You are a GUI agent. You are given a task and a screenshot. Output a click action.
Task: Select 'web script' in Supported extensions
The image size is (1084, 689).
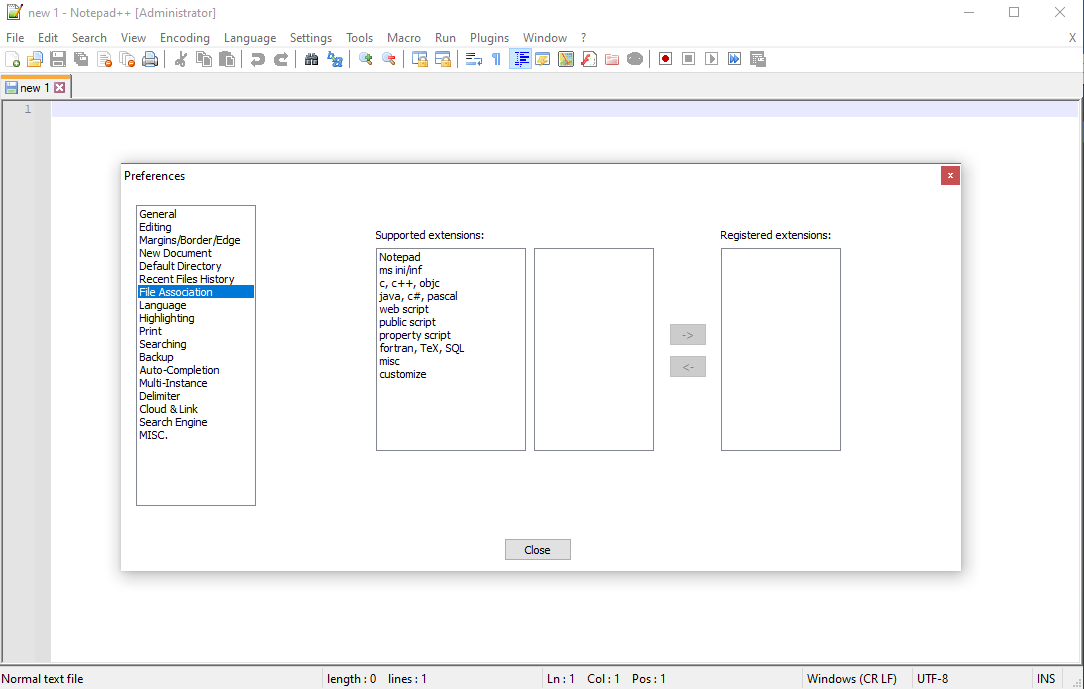(x=404, y=309)
